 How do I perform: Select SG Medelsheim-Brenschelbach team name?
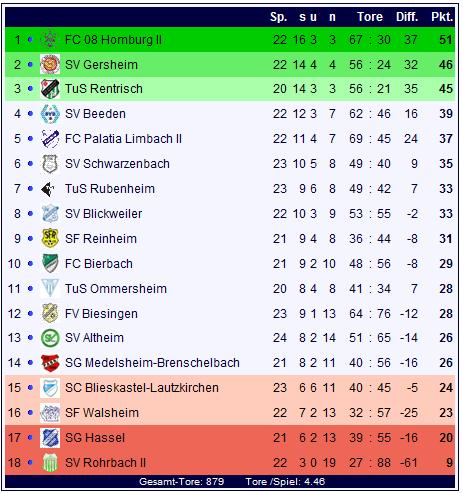(152, 363)
